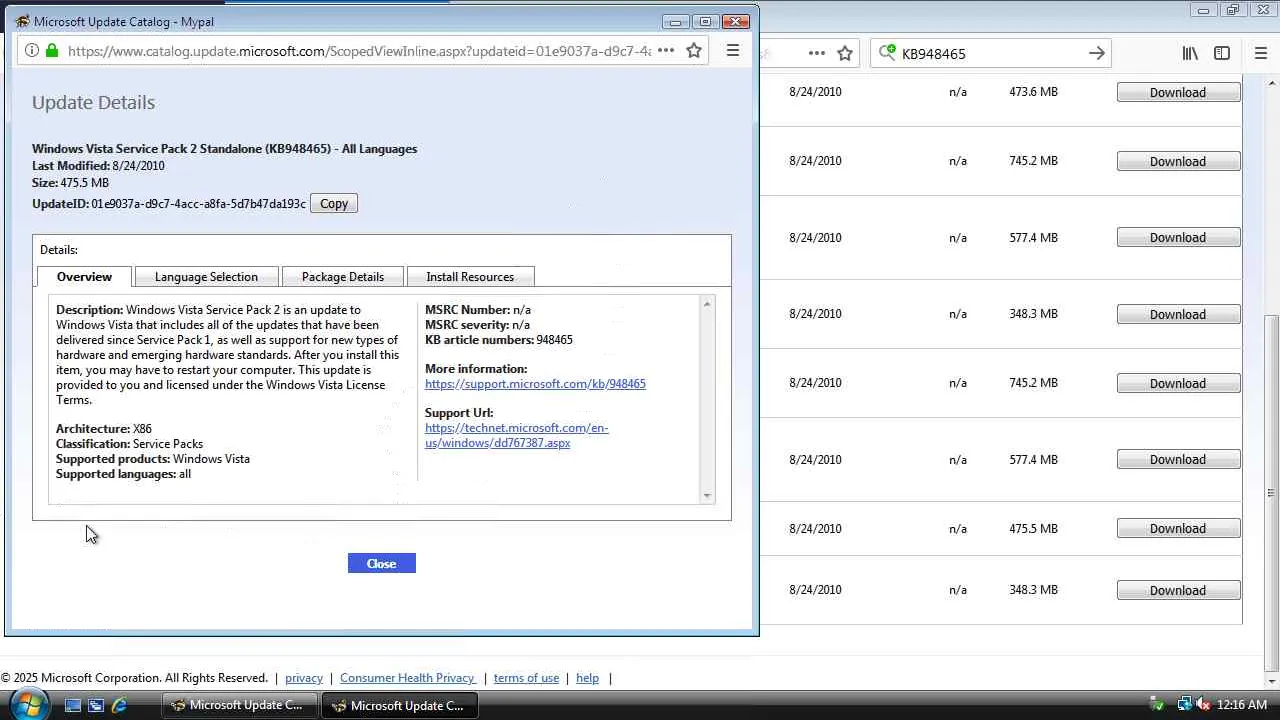
Task: Open the main menu of the background browser window
Action: point(1261,54)
